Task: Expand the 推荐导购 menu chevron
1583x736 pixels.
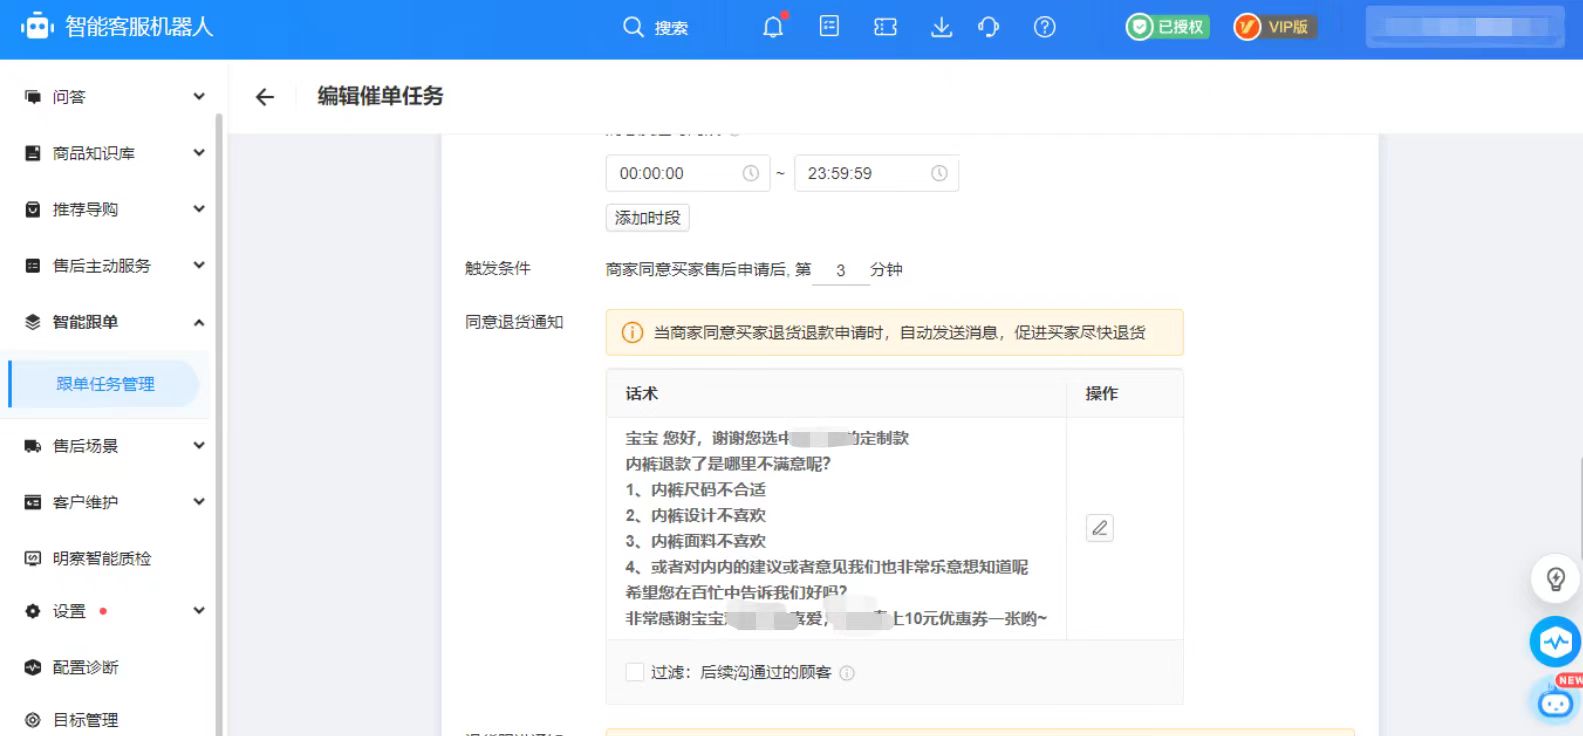Action: tap(198, 209)
